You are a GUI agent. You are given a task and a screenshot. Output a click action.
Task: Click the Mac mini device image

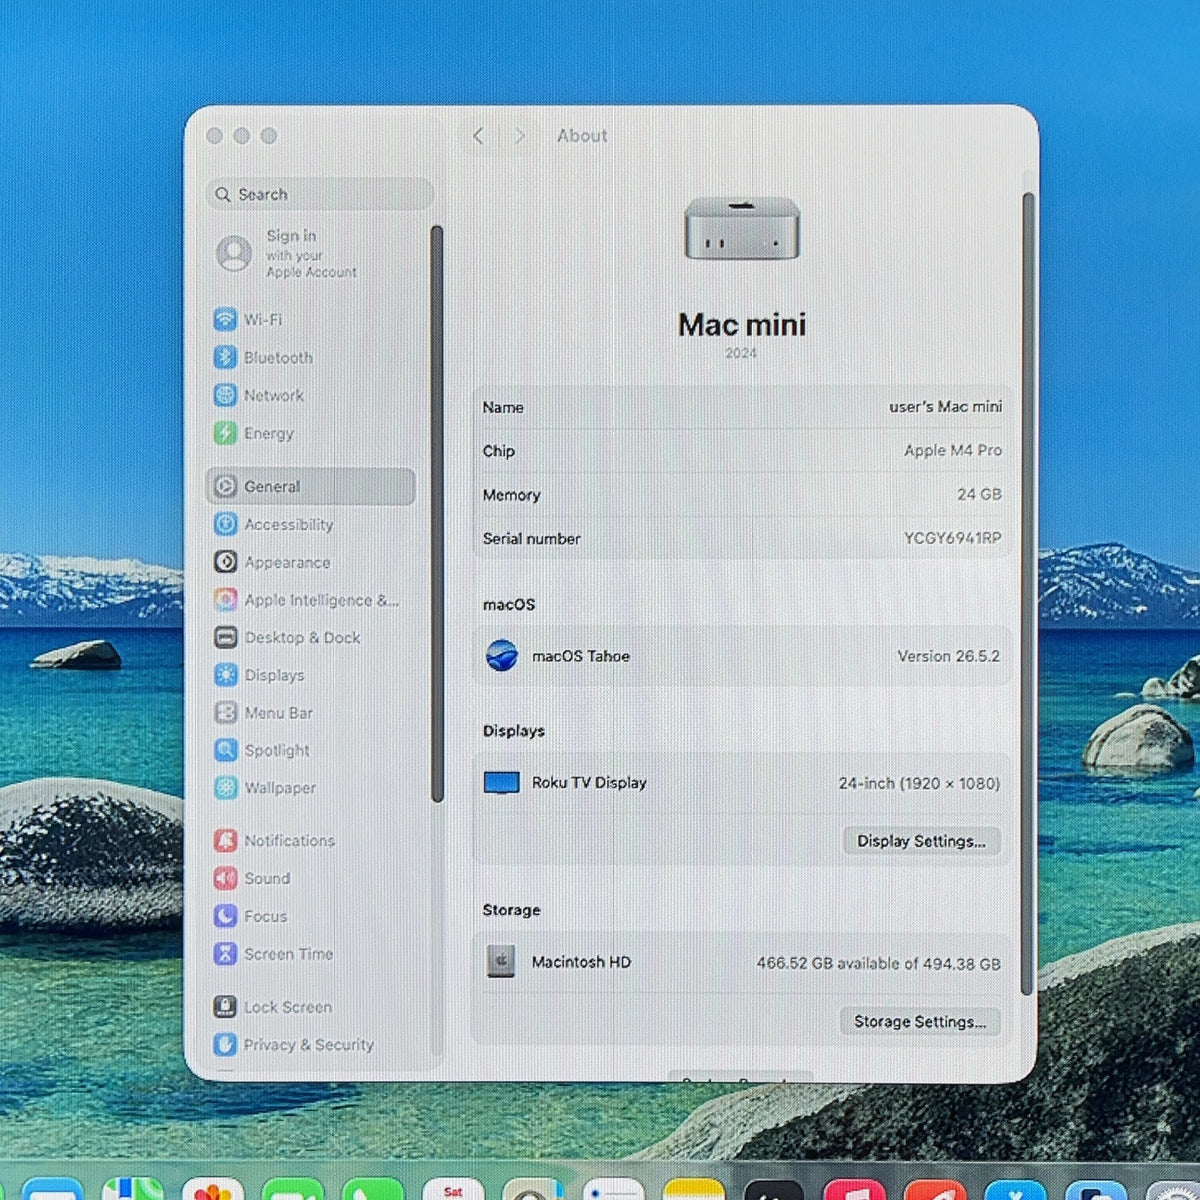pos(742,229)
